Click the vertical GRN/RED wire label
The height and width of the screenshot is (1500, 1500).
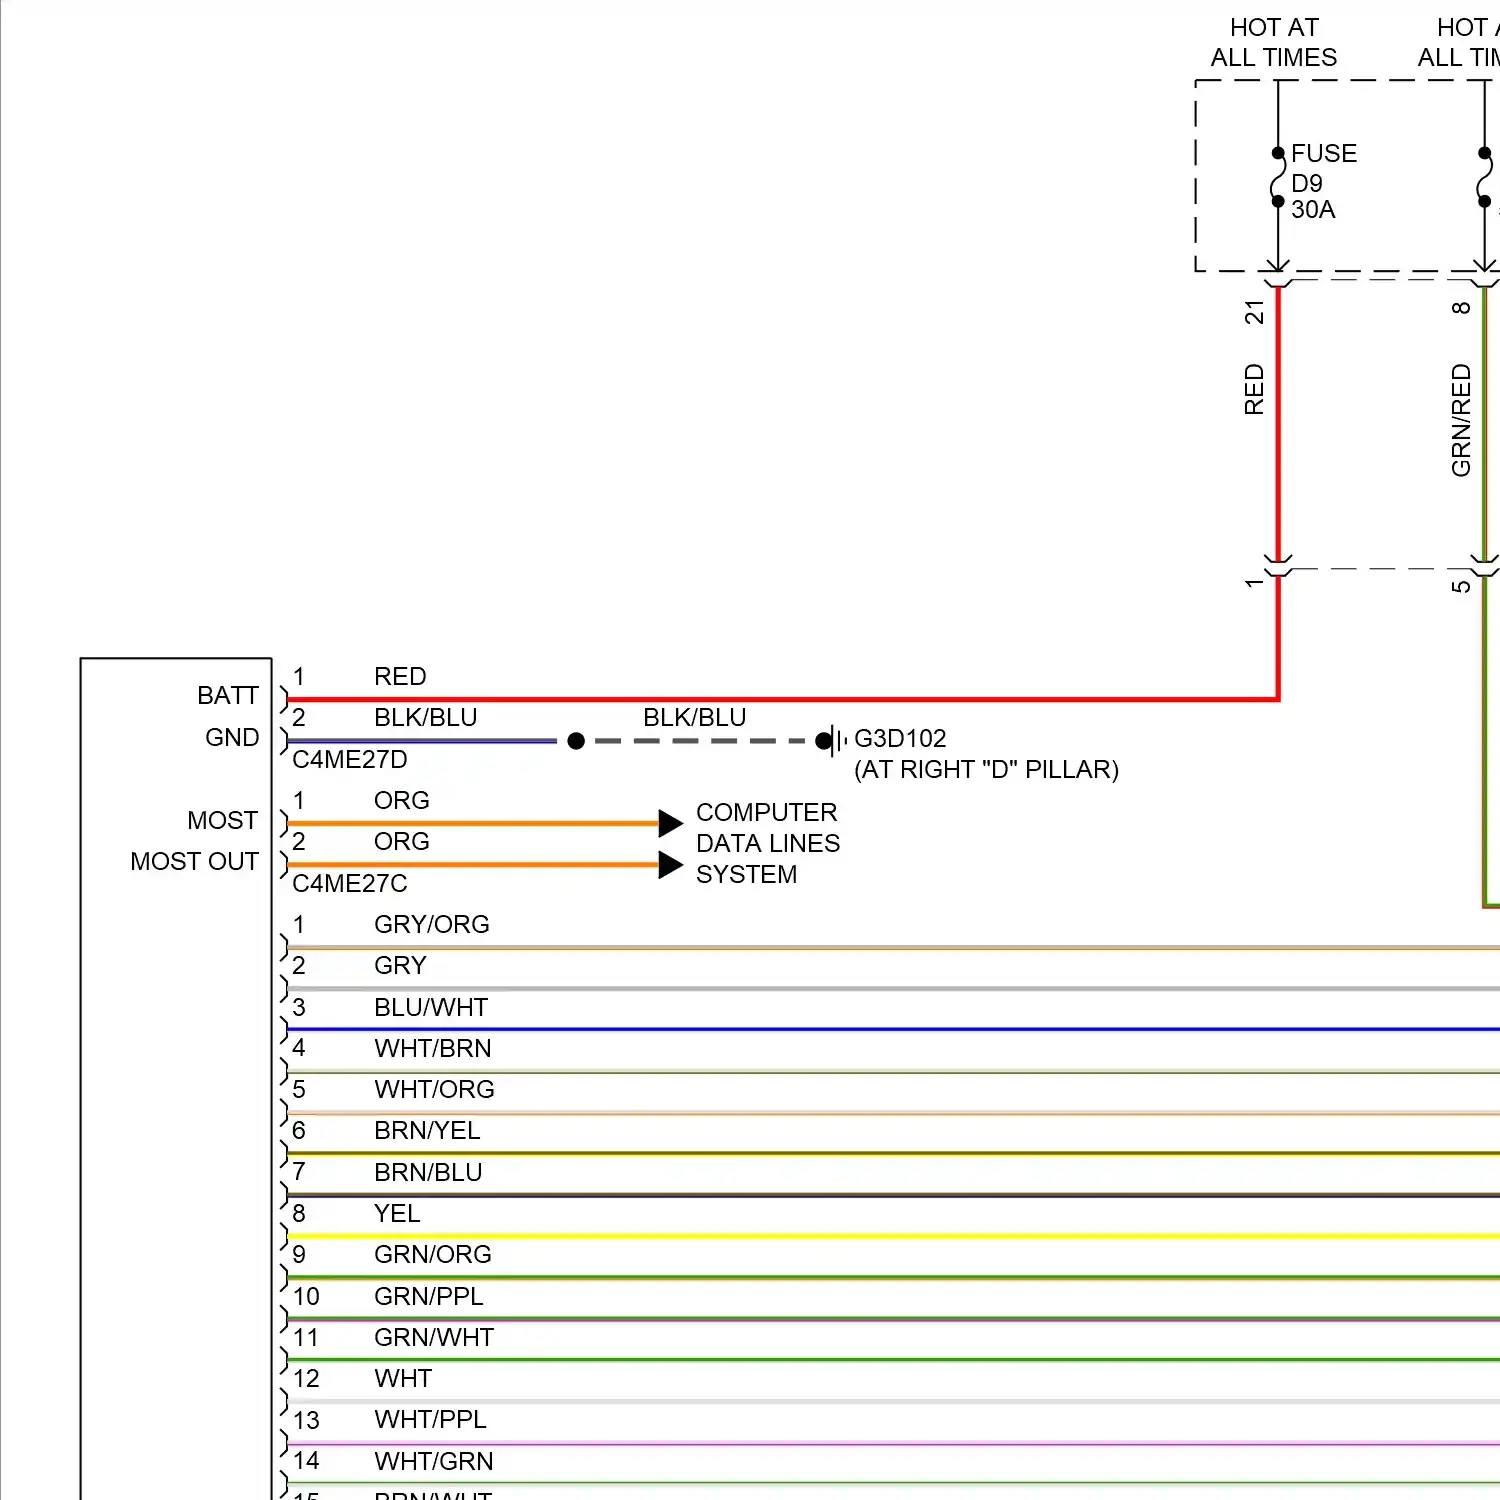(1461, 420)
